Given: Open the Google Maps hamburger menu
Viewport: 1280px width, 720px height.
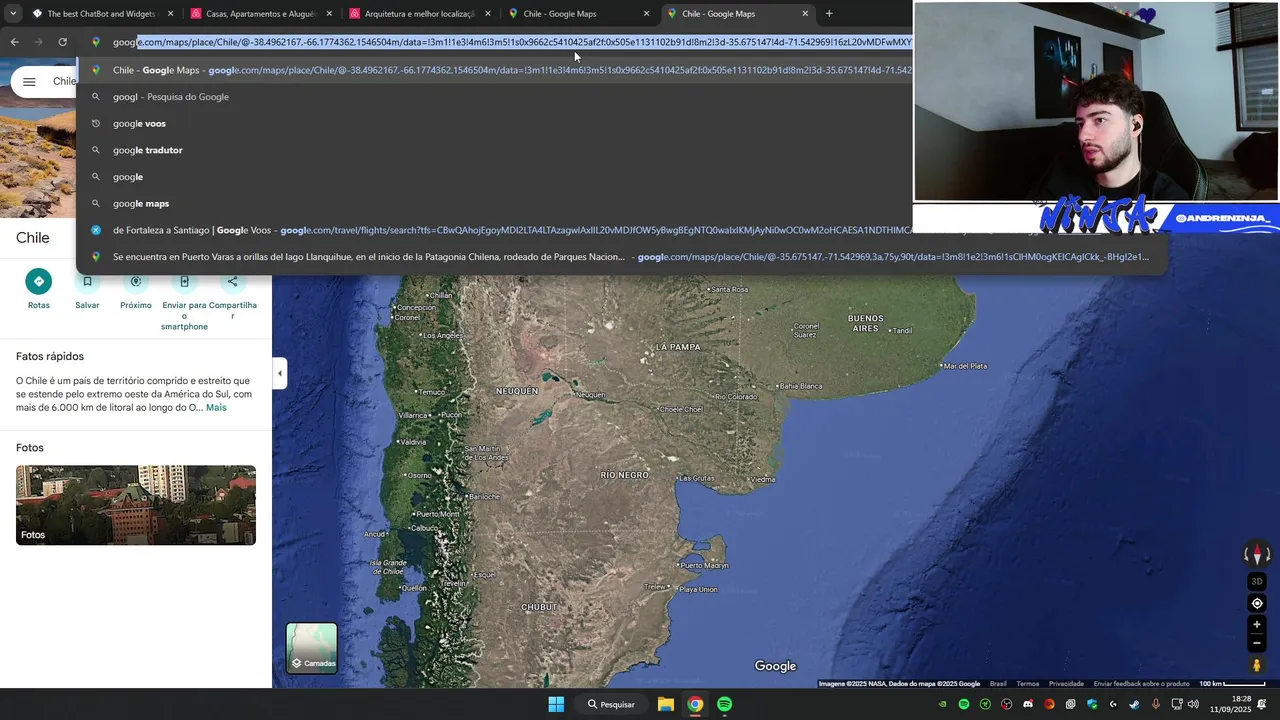Looking at the screenshot, I should (x=29, y=82).
